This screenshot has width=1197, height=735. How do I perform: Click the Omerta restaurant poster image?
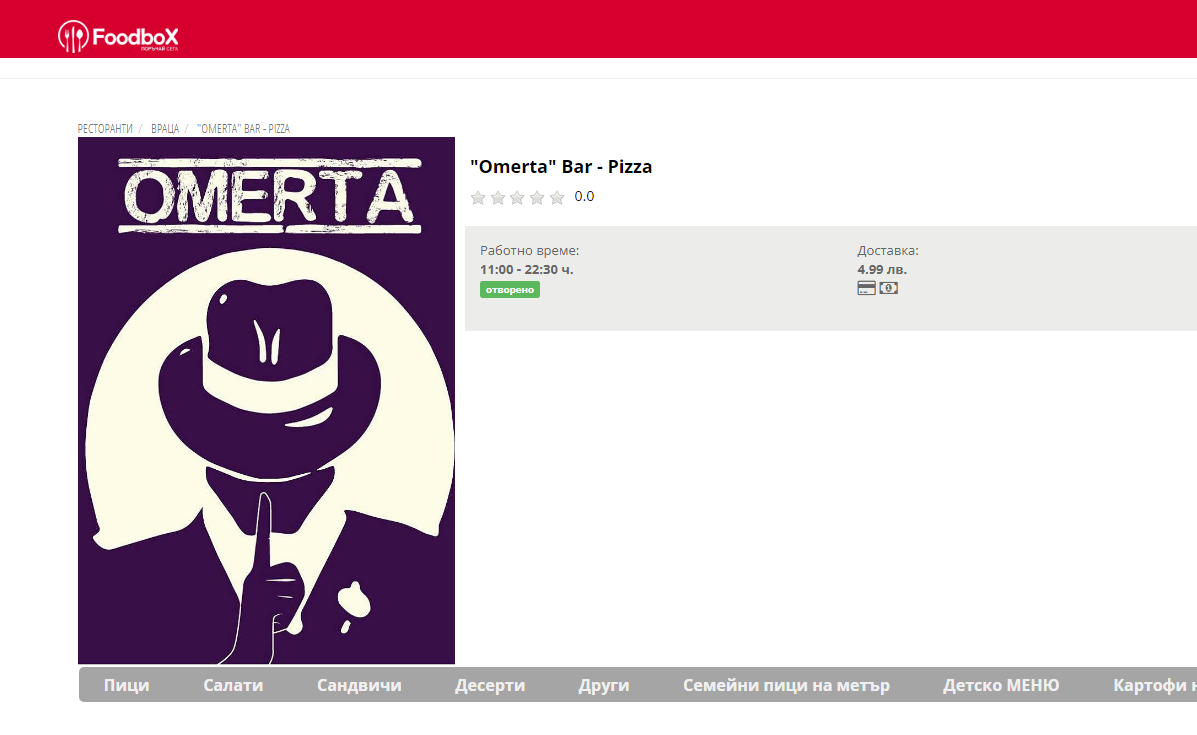click(x=266, y=401)
